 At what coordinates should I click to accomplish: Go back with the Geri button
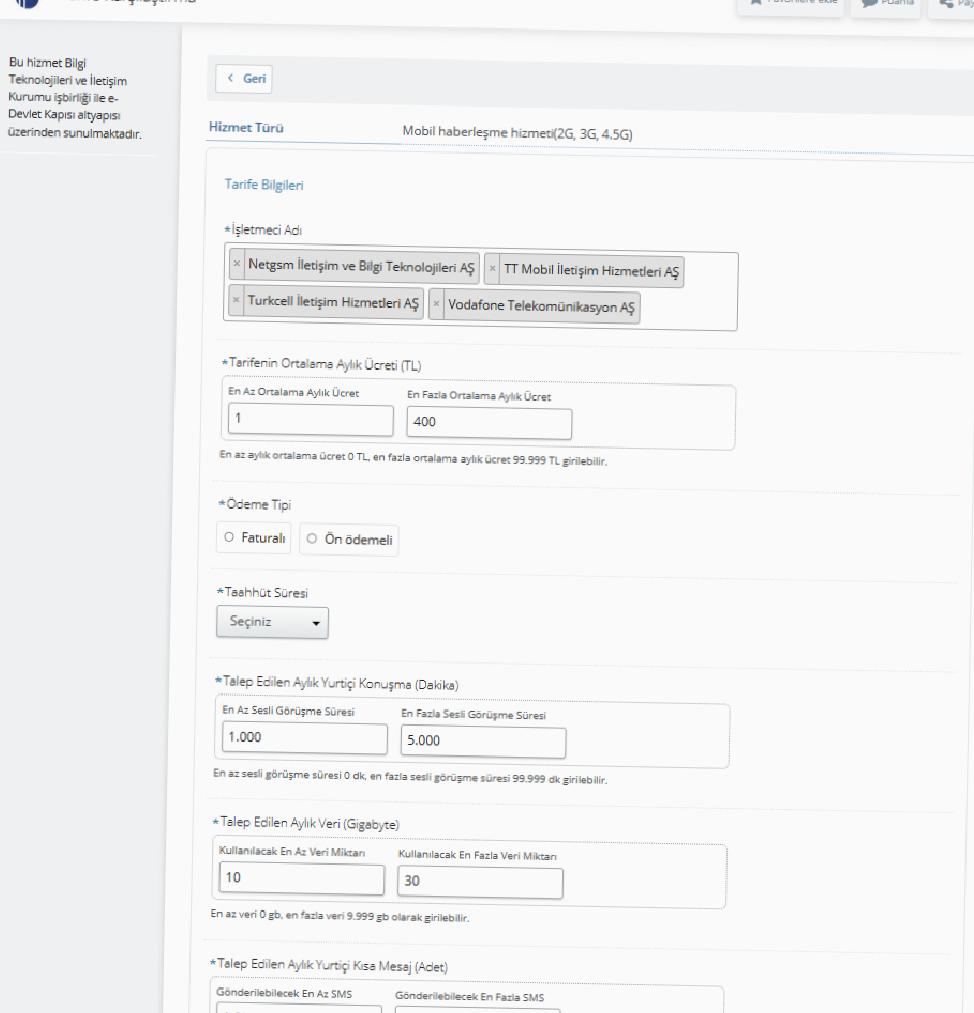(x=244, y=79)
